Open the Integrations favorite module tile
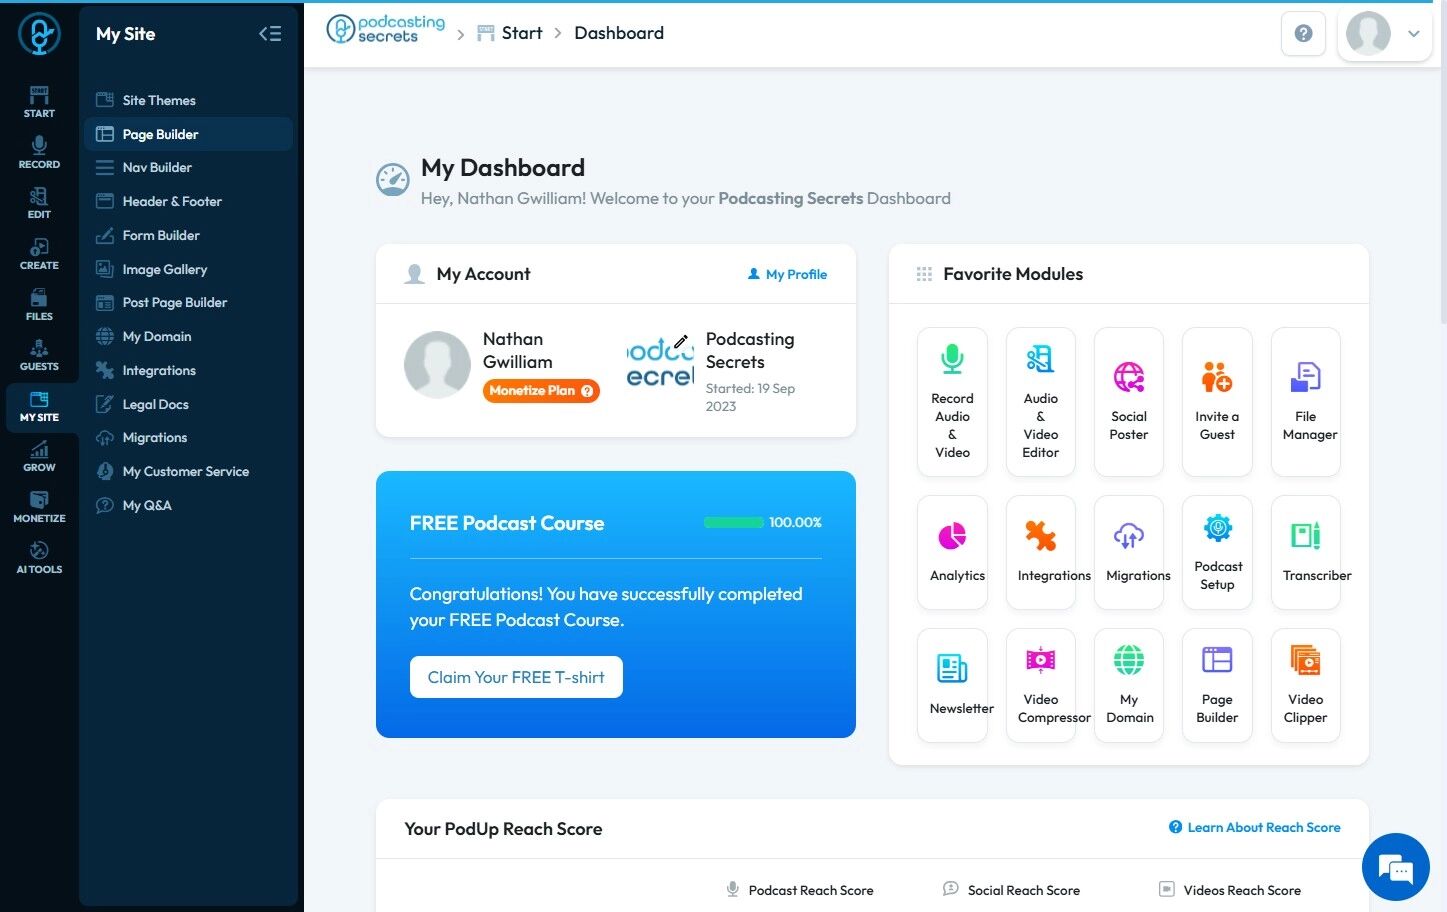Image resolution: width=1447 pixels, height=912 pixels. pos(1040,552)
